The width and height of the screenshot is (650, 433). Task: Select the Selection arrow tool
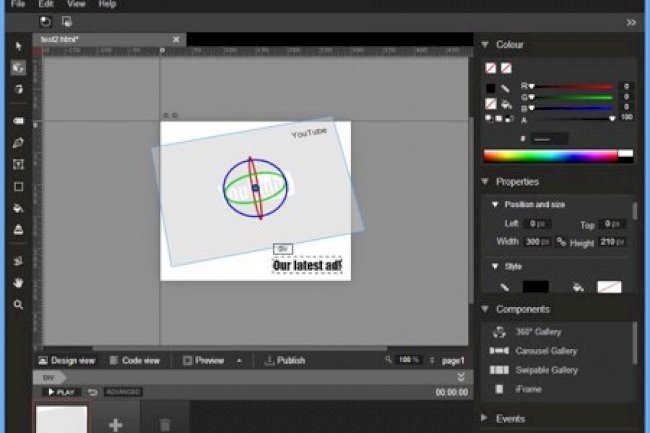[x=18, y=46]
